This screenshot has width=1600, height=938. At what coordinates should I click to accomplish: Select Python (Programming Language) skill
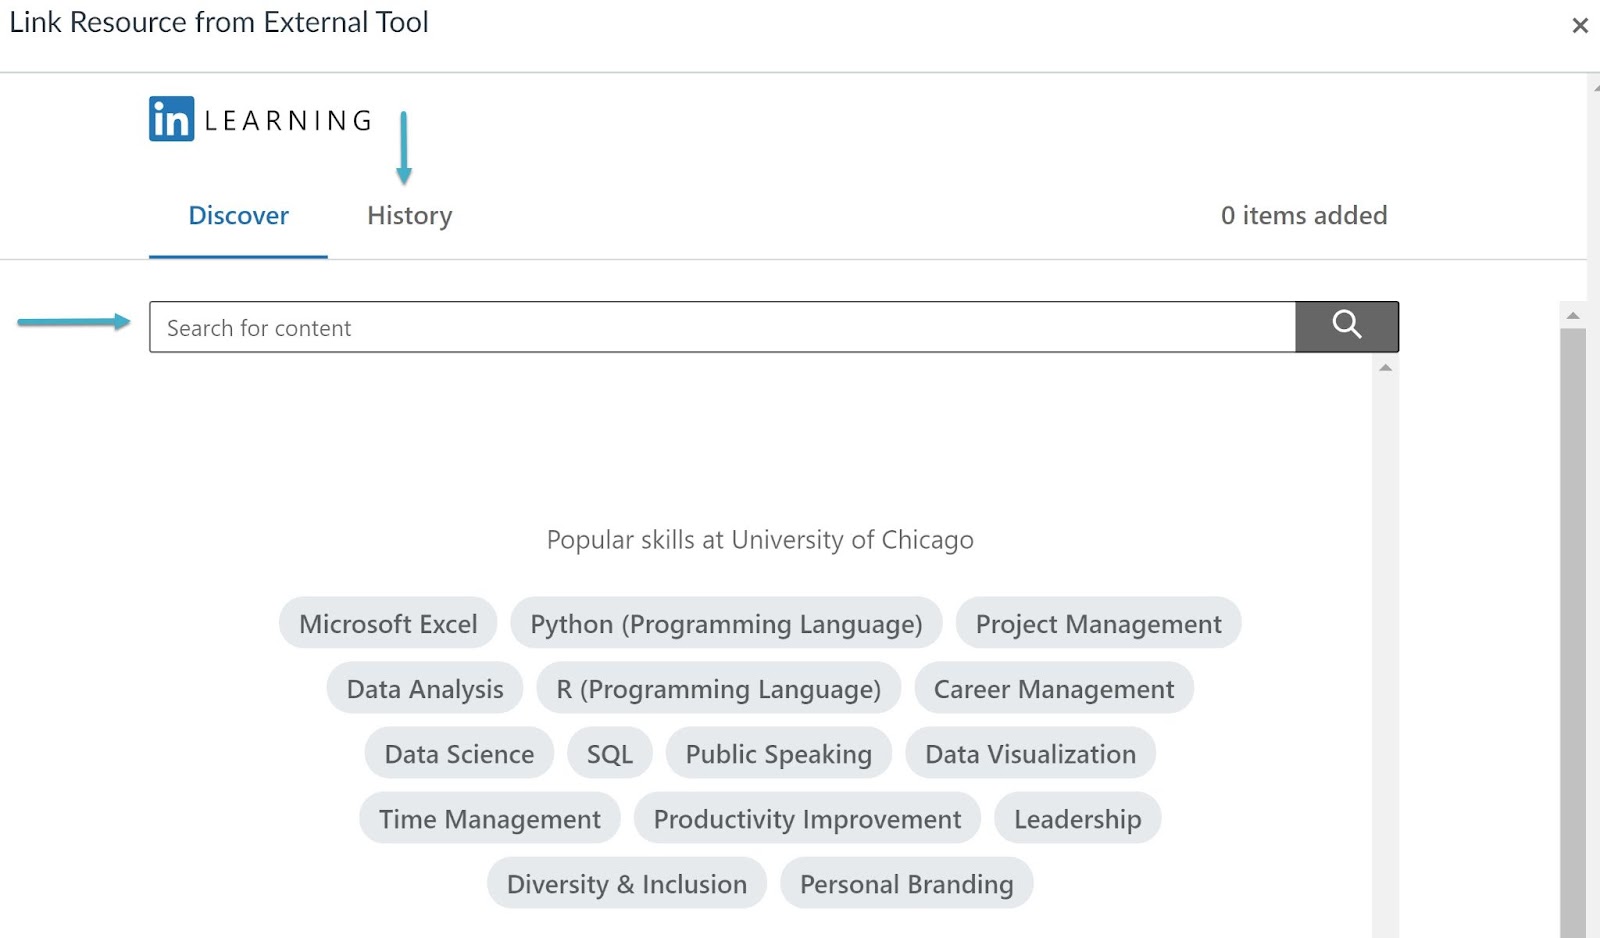pos(726,624)
